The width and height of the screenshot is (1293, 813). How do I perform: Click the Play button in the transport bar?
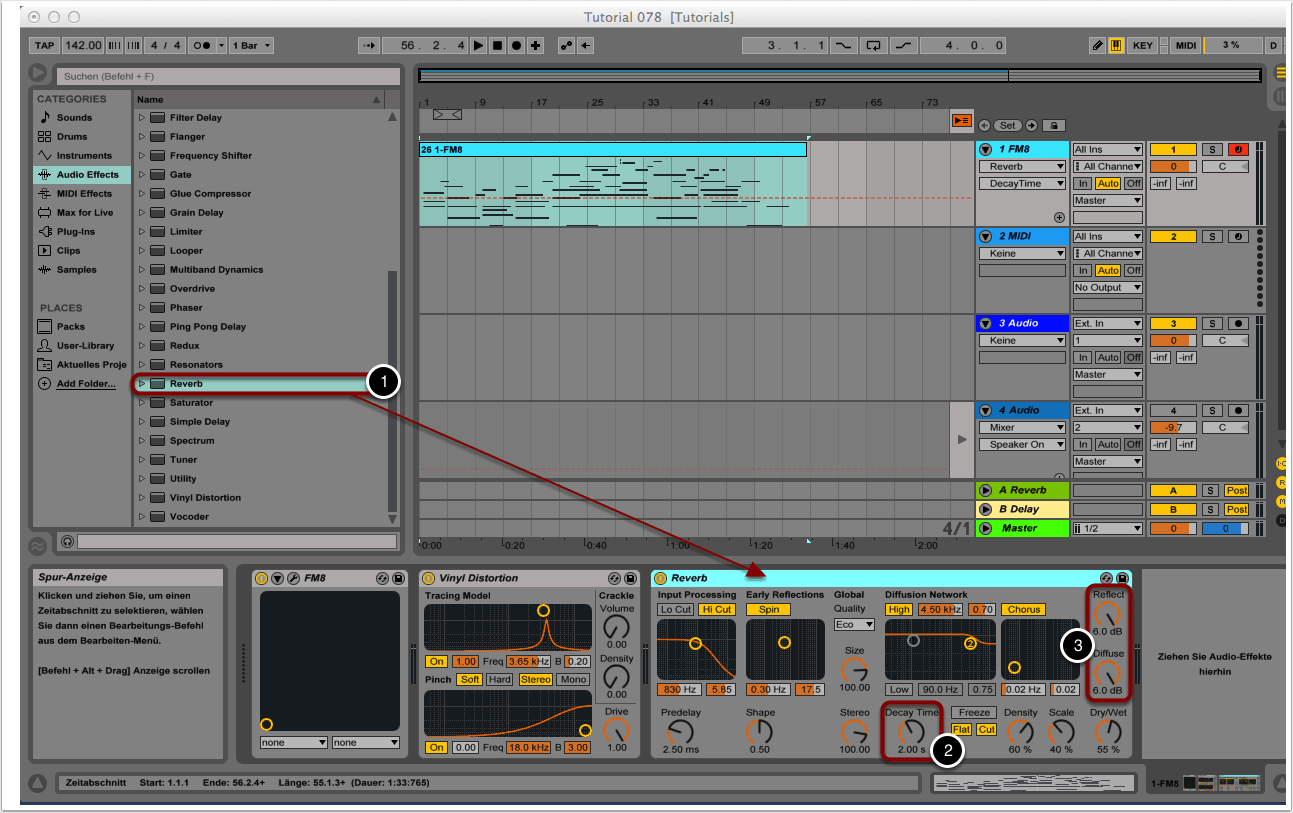click(x=478, y=45)
